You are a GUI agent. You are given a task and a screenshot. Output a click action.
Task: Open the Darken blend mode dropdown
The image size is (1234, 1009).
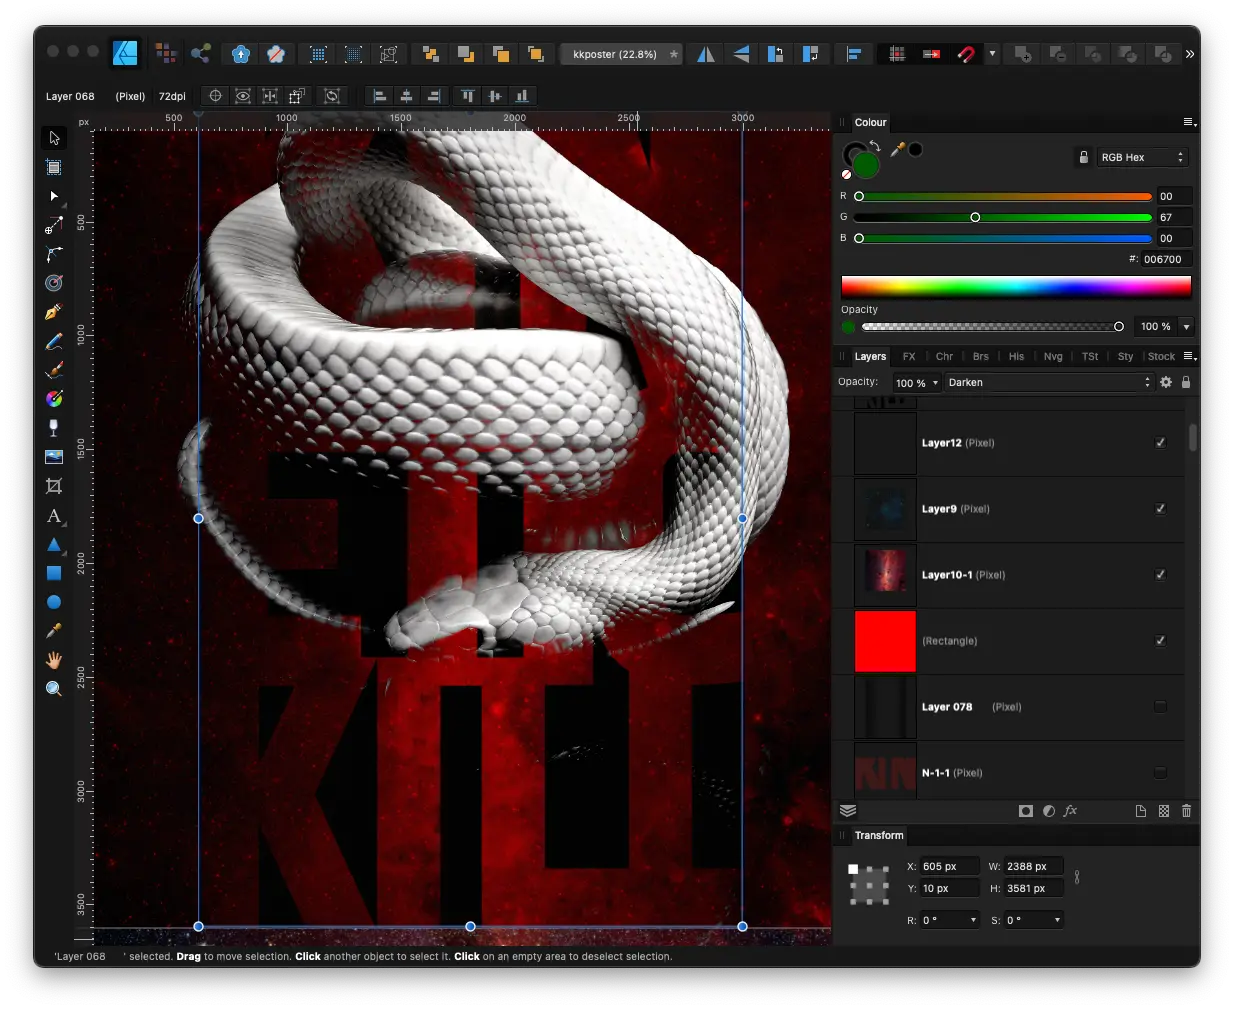(1049, 382)
